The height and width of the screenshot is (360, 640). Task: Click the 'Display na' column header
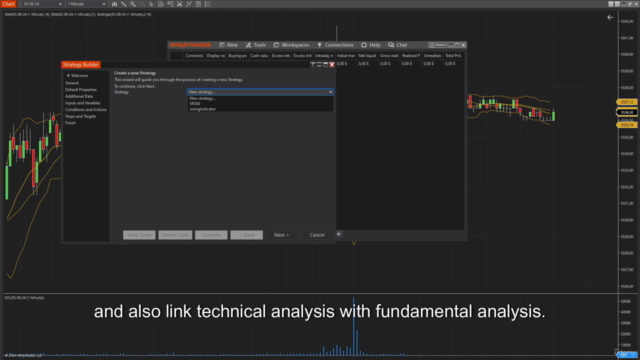click(x=216, y=56)
